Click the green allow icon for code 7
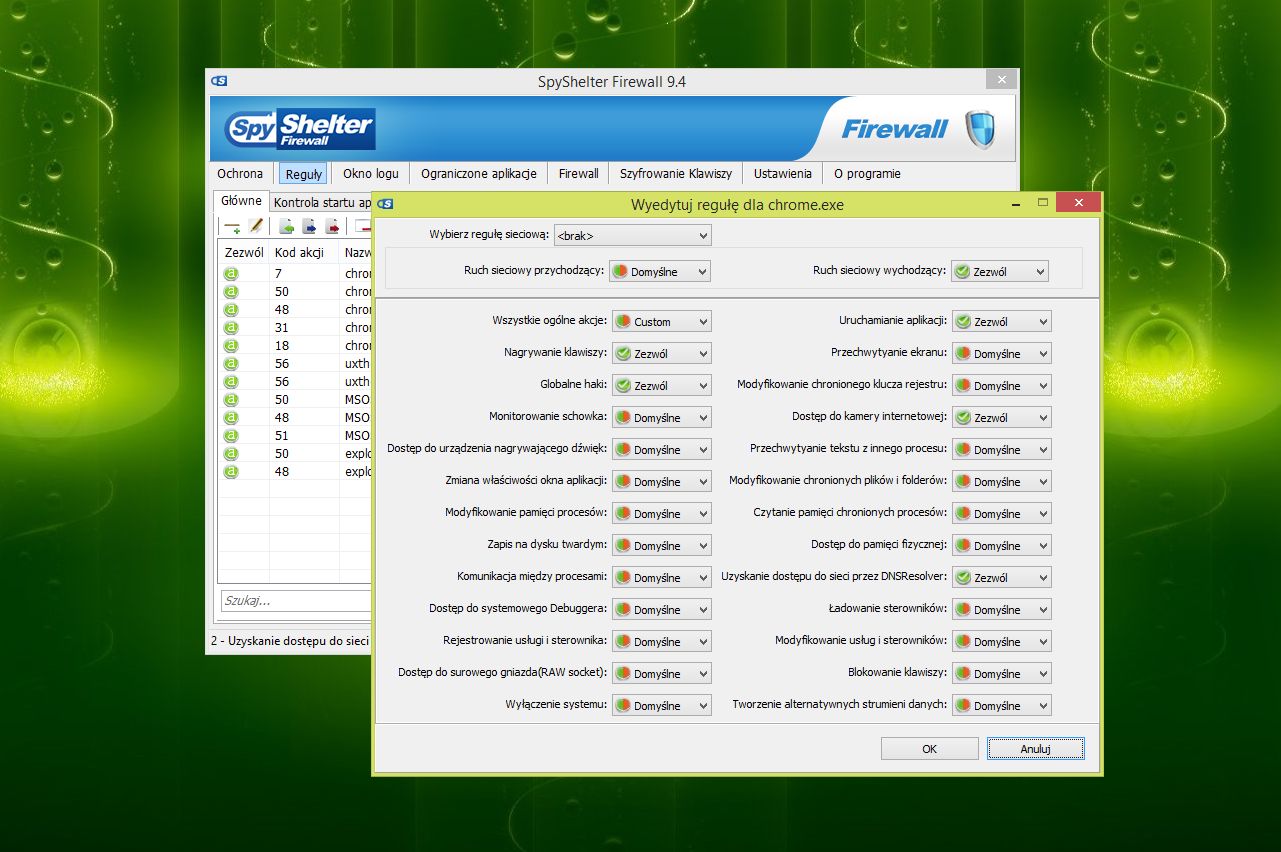This screenshot has width=1281, height=852. 232,274
